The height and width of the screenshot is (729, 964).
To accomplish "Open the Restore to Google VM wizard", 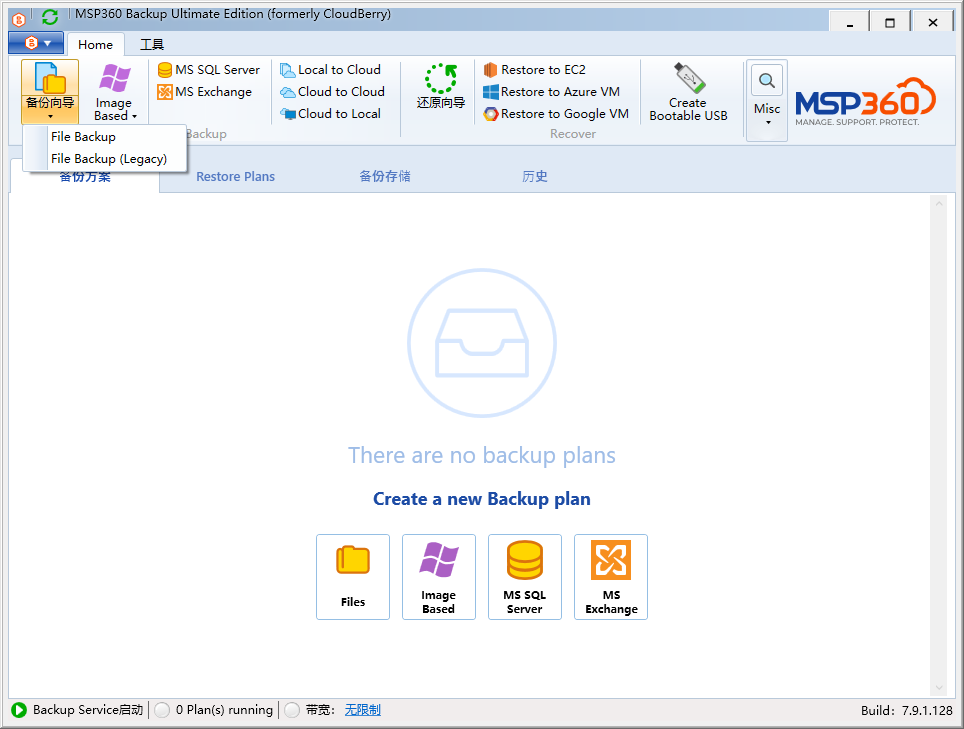I will (x=556, y=113).
